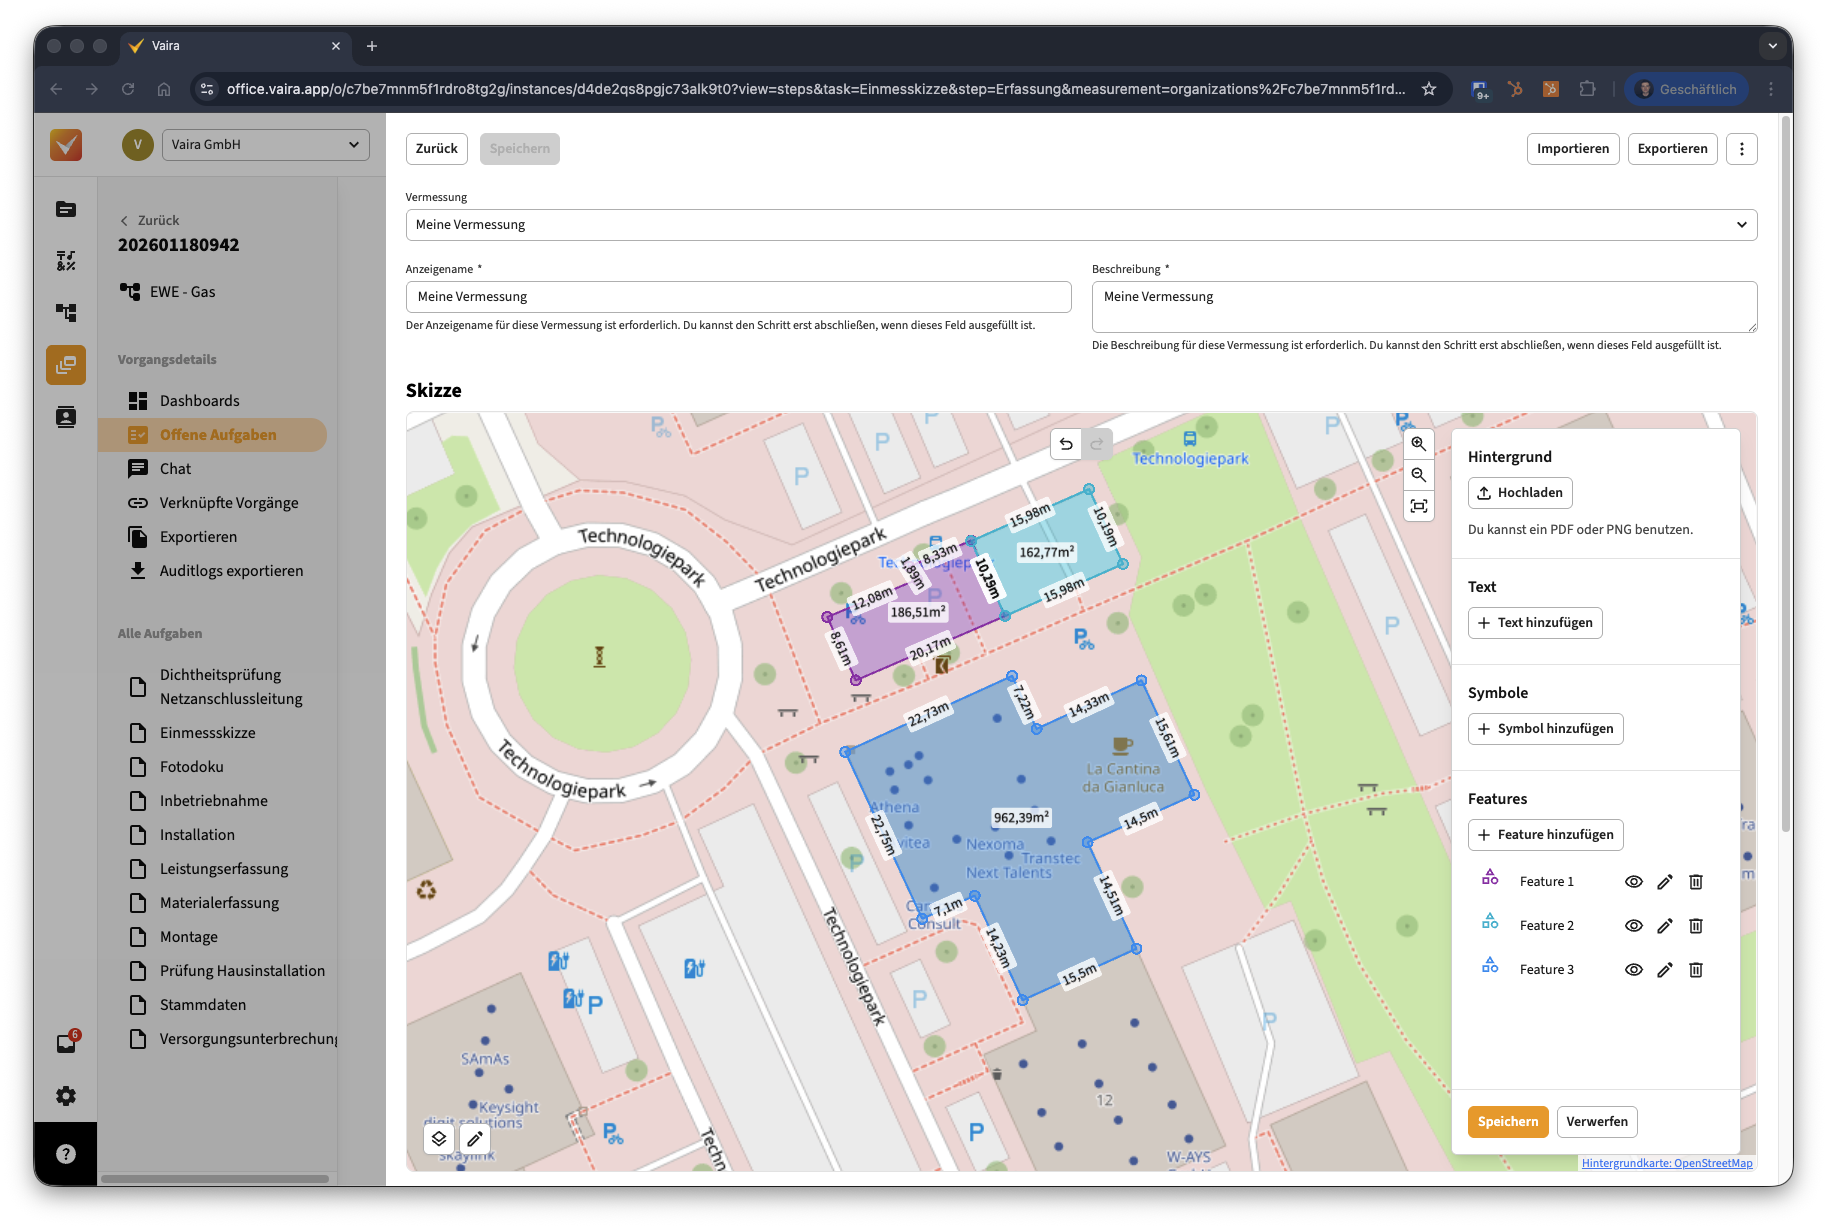The width and height of the screenshot is (1827, 1228).
Task: Delete Feature 1 with the trash icon
Action: (x=1695, y=882)
